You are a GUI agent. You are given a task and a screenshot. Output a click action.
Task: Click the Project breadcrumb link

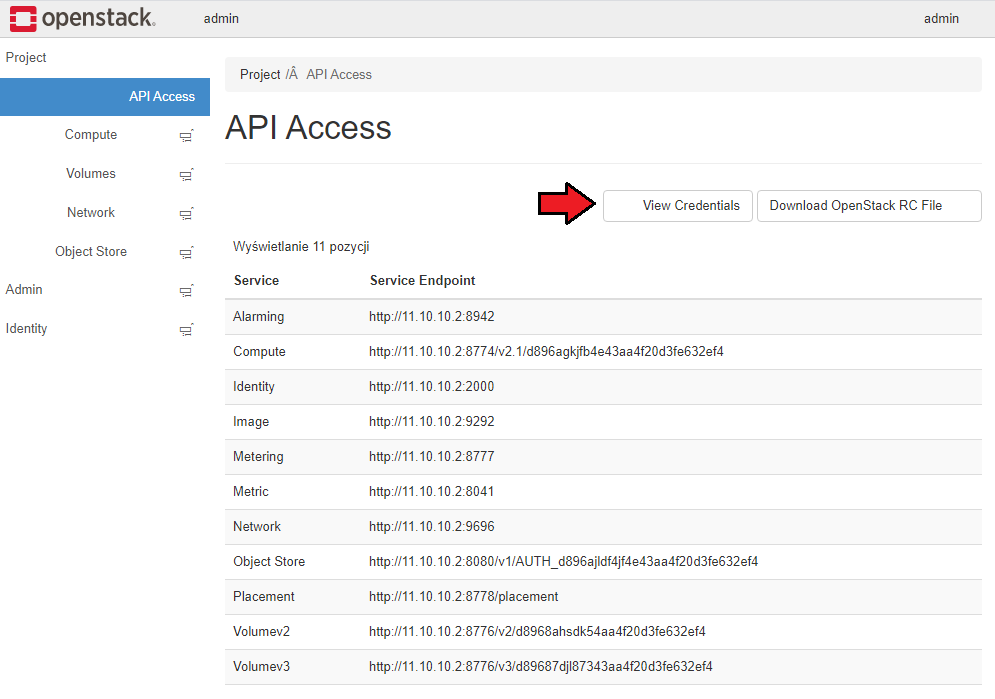tap(260, 74)
